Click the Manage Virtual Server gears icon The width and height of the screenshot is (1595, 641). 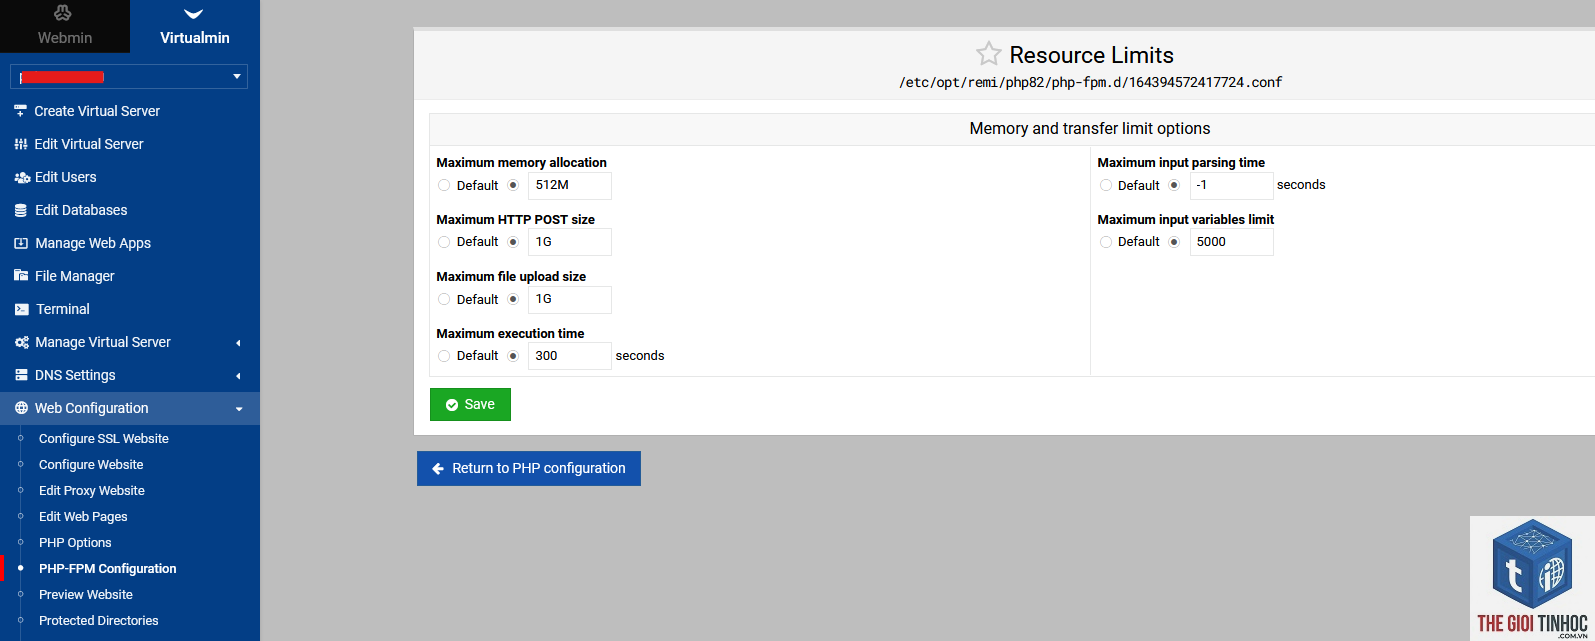point(21,342)
